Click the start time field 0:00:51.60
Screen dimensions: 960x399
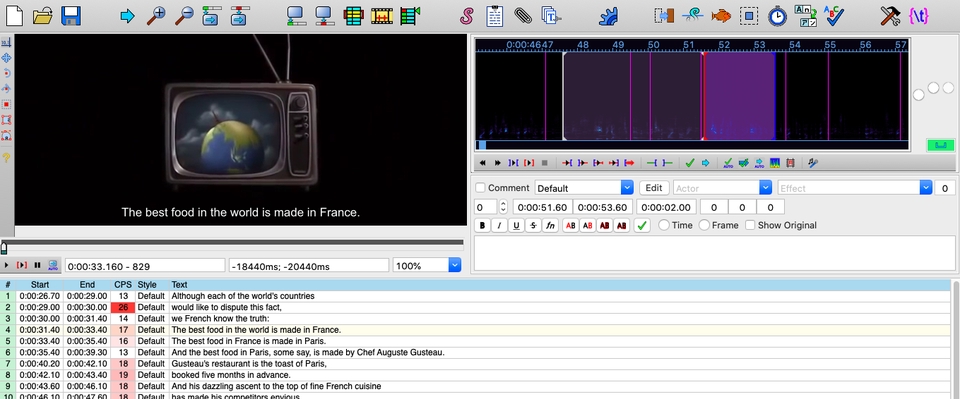click(542, 207)
